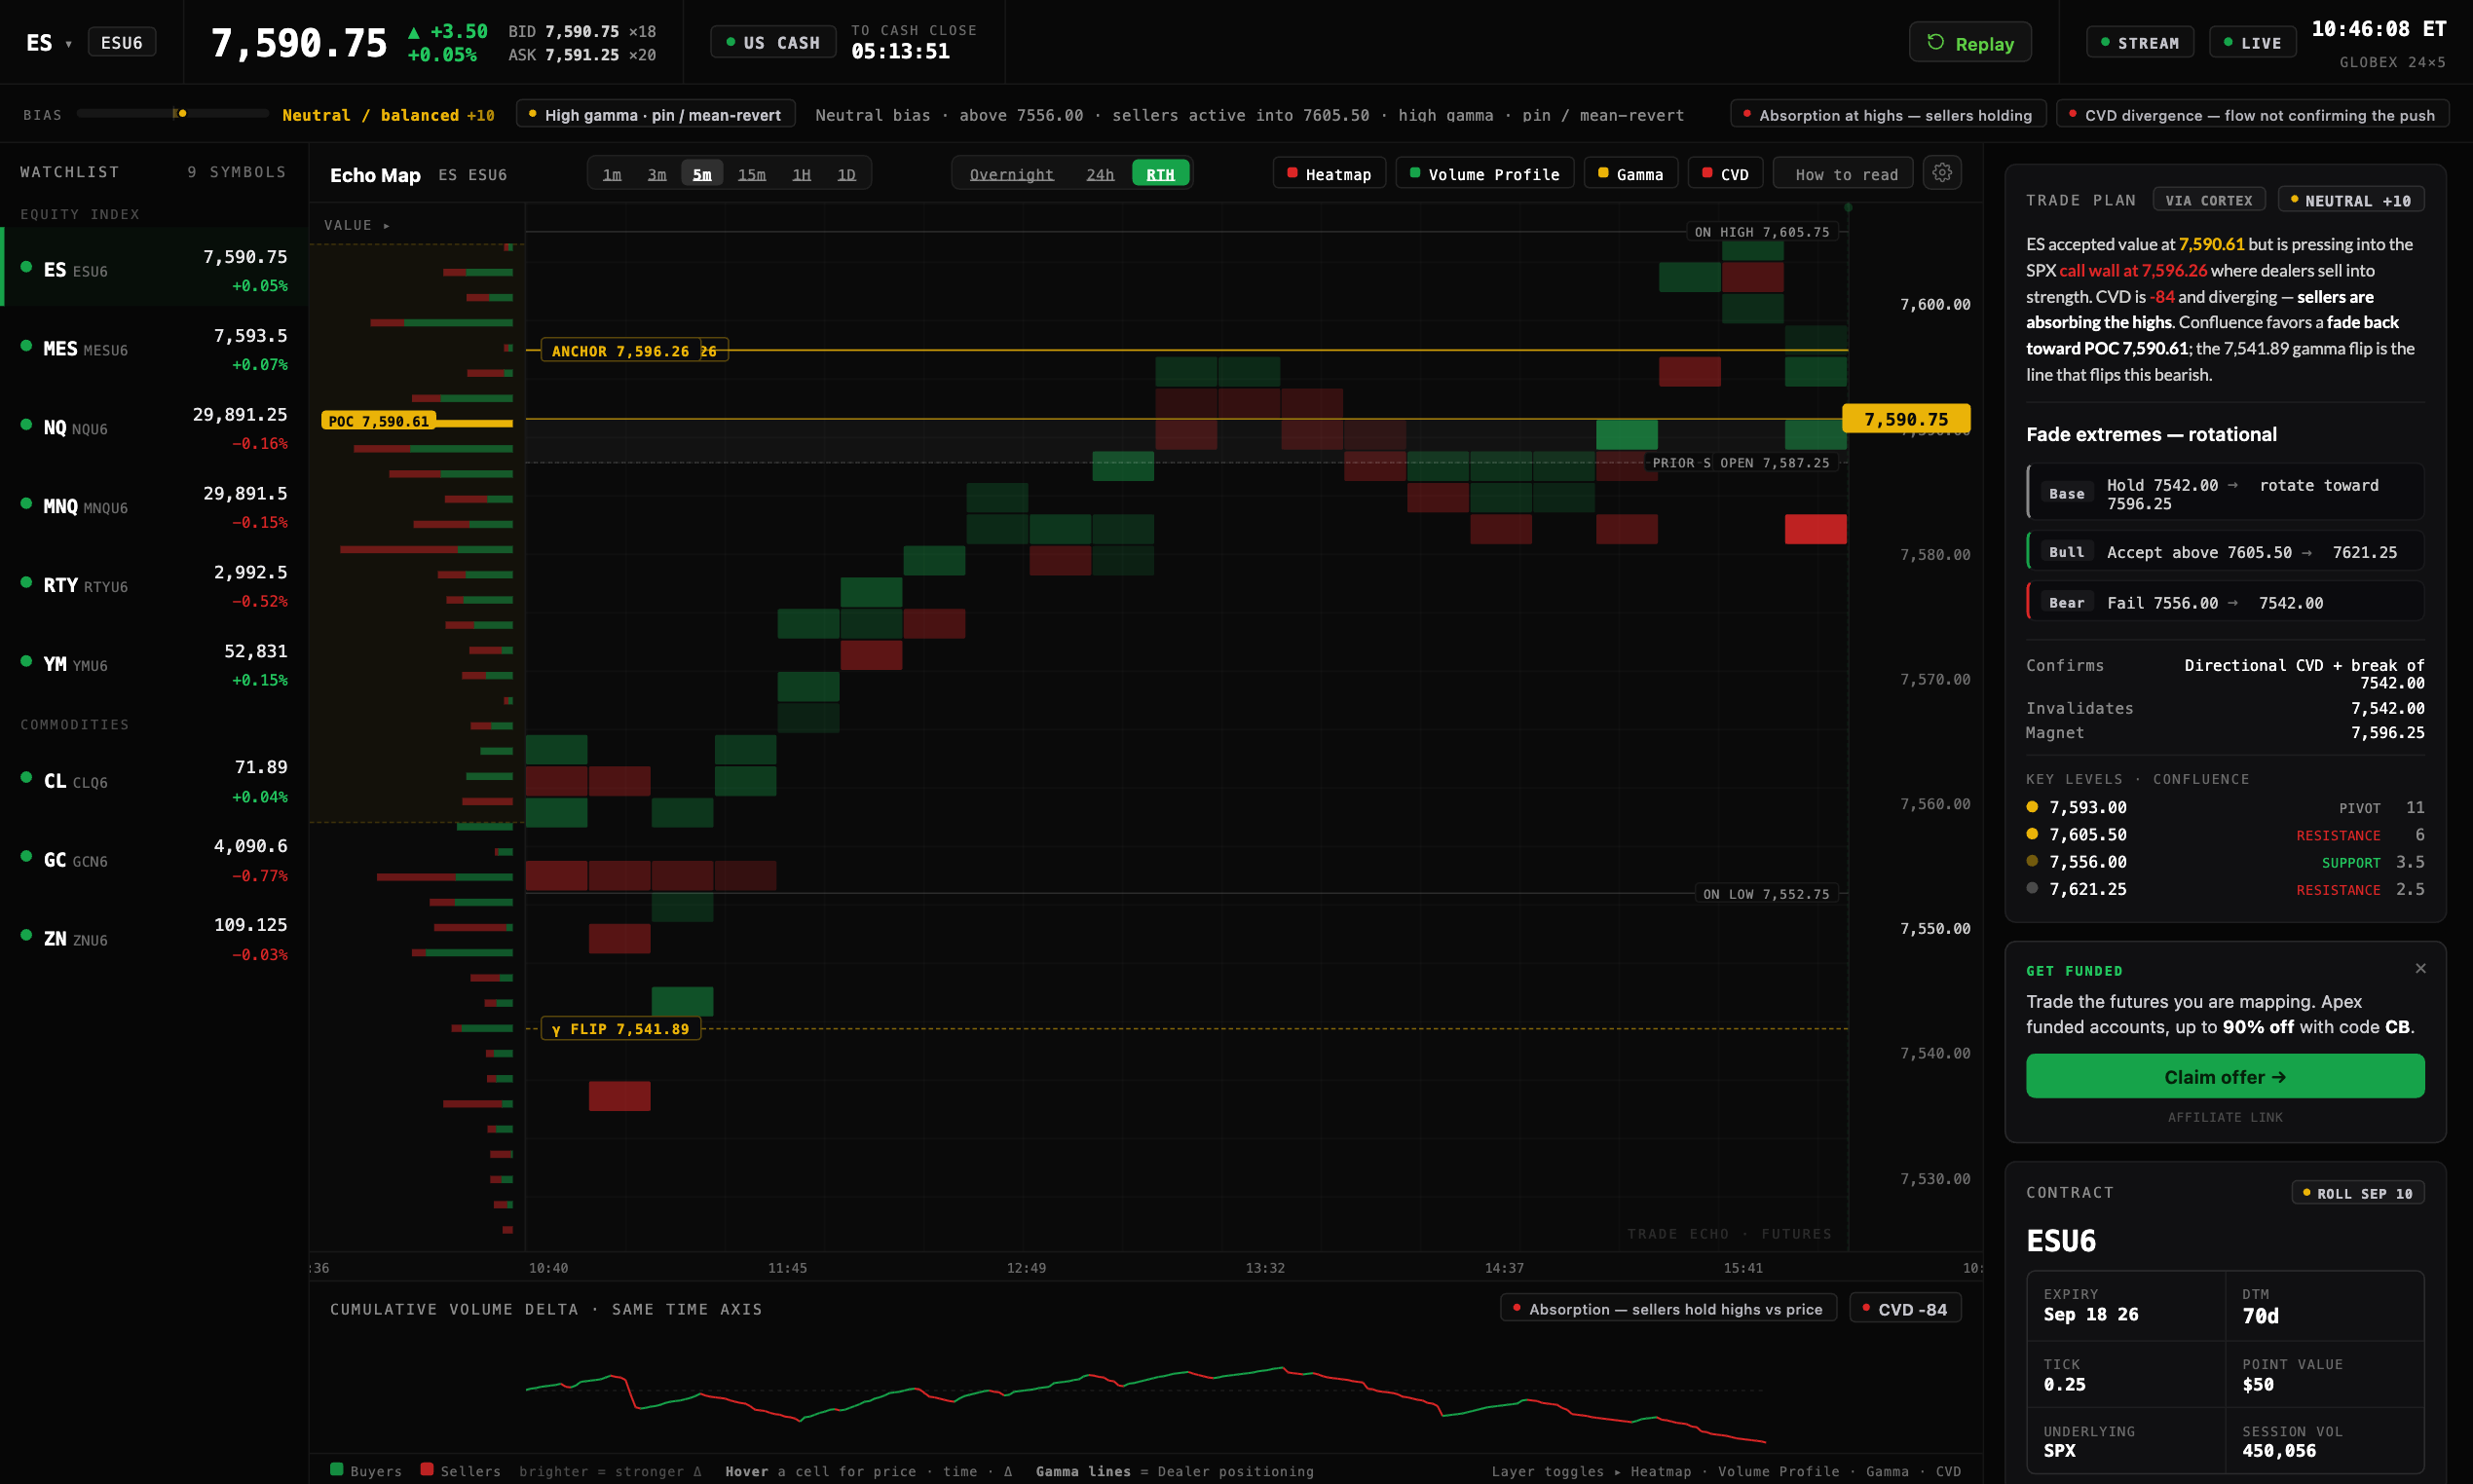
Task: Click the ON HIGH 7,605.75 label
Action: tap(1761, 232)
